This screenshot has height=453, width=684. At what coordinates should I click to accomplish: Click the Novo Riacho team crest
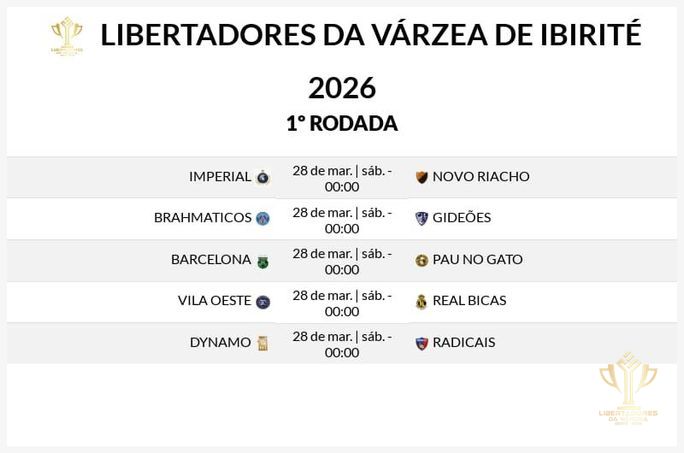click(421, 177)
